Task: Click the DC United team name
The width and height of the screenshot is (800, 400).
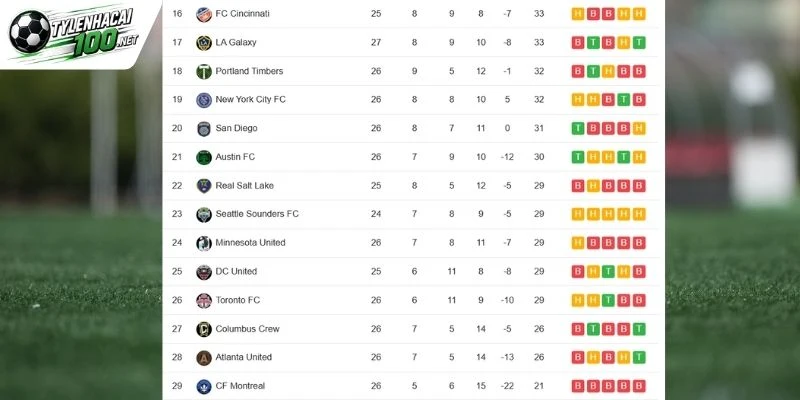Action: 236,271
